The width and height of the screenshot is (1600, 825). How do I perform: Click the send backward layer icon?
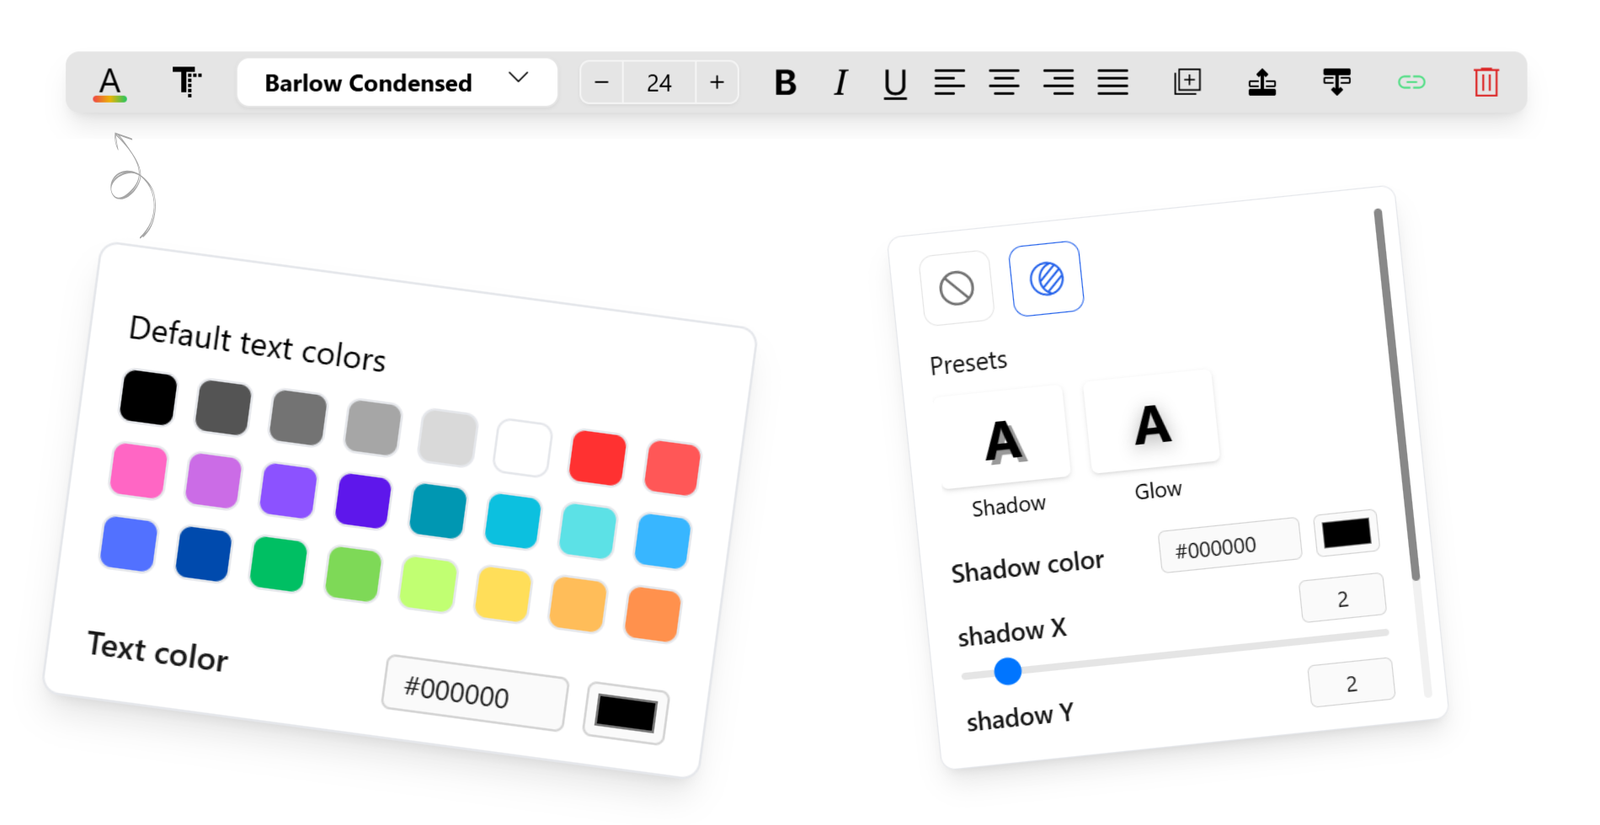[x=1336, y=82]
